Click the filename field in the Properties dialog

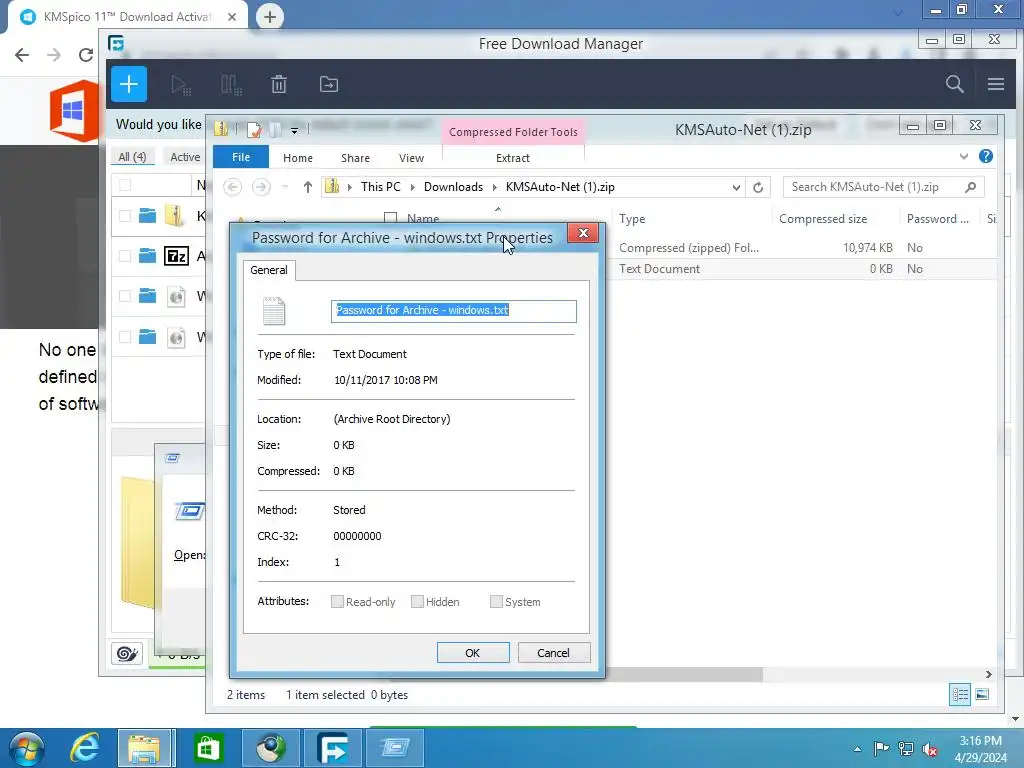(454, 311)
